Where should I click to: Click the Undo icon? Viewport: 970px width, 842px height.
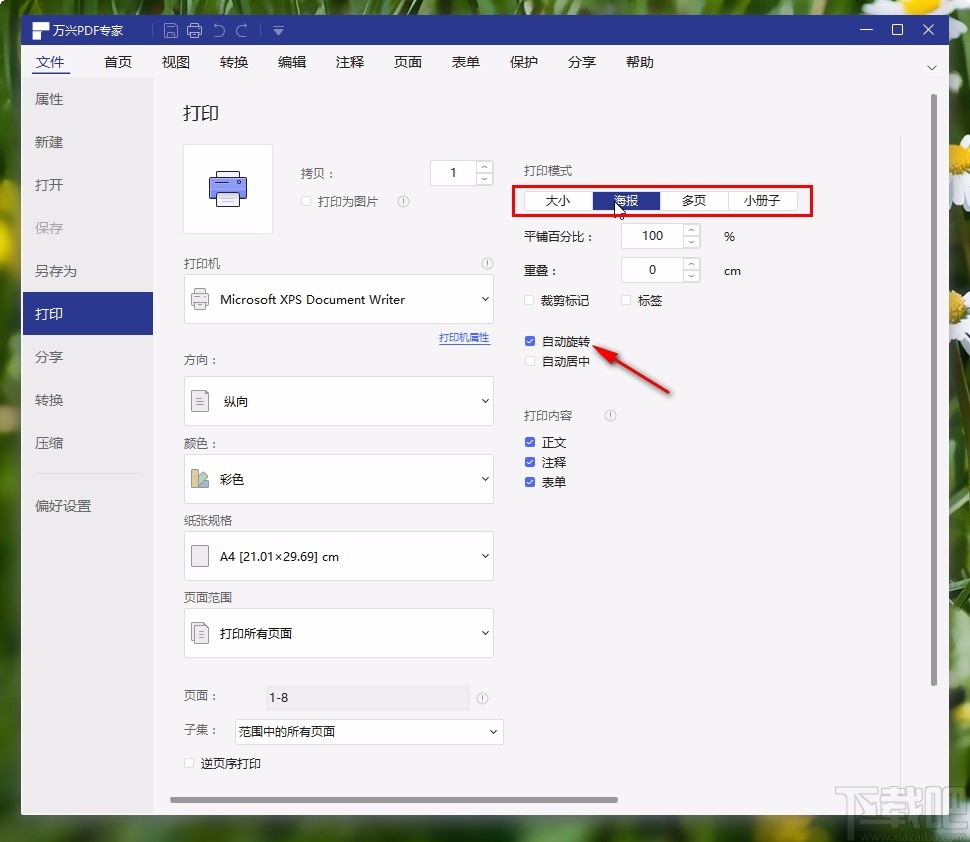click(x=219, y=30)
